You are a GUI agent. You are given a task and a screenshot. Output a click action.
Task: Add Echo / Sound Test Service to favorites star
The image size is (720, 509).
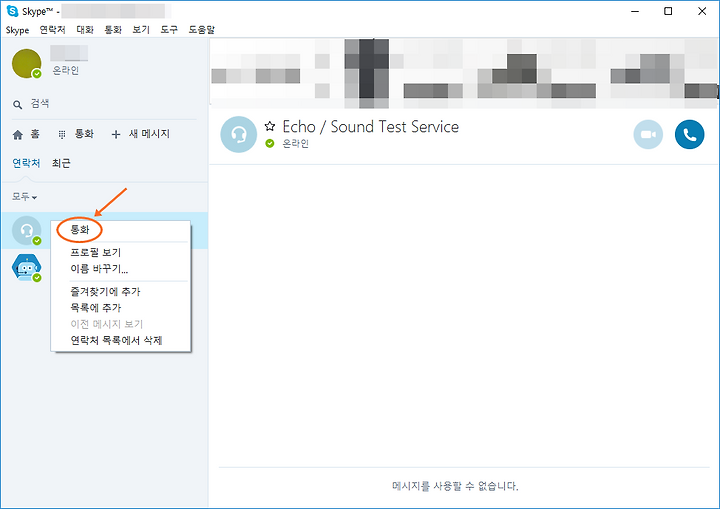point(270,126)
